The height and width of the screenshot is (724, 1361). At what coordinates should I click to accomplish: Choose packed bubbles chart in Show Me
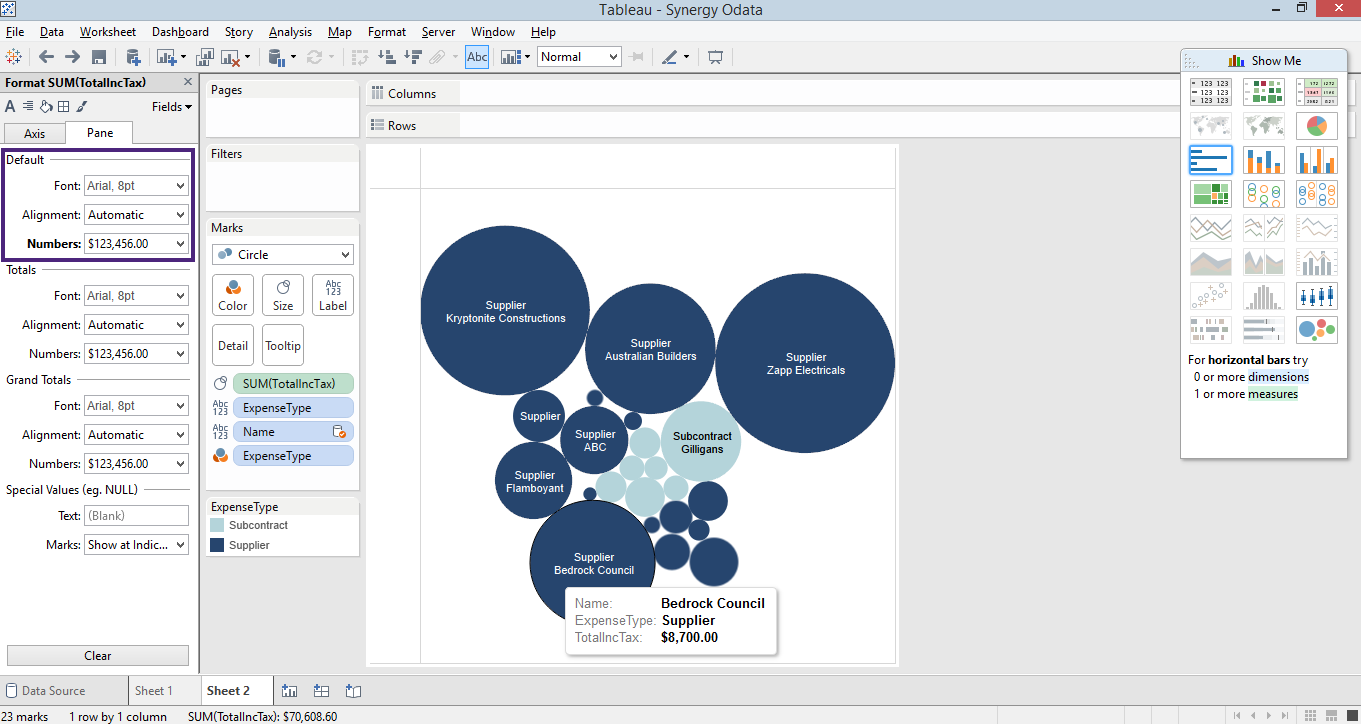(1316, 330)
